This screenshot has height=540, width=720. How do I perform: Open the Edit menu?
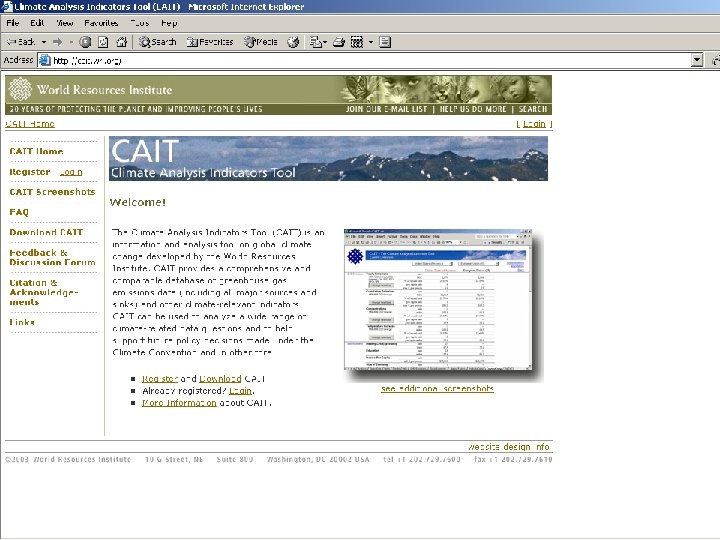coord(37,23)
